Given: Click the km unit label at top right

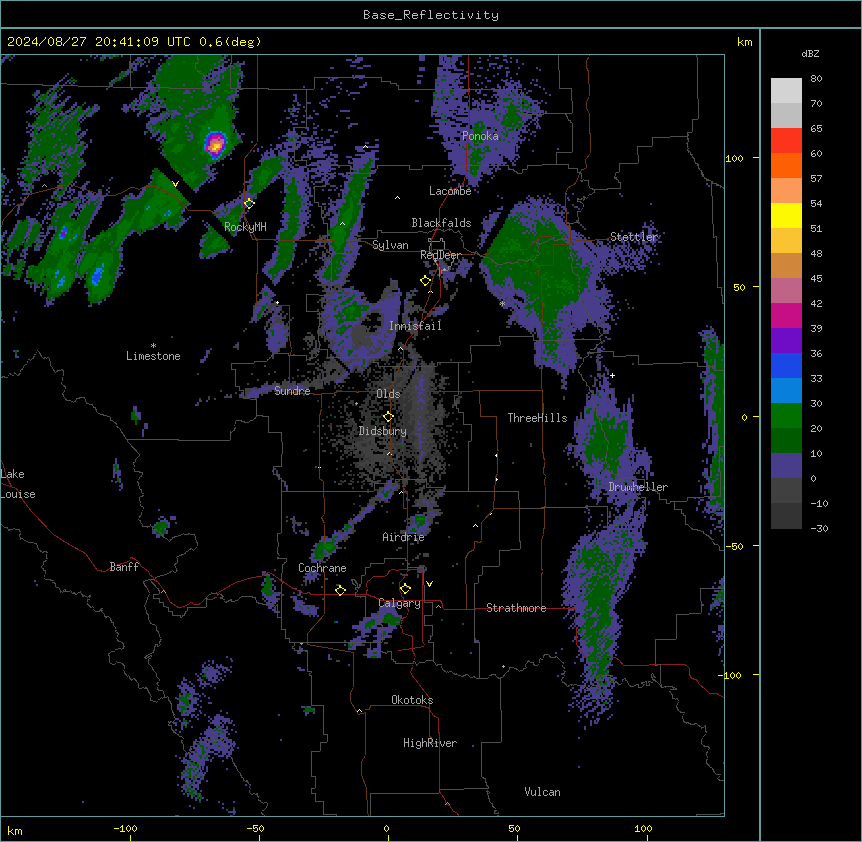Looking at the screenshot, I should pos(745,42).
